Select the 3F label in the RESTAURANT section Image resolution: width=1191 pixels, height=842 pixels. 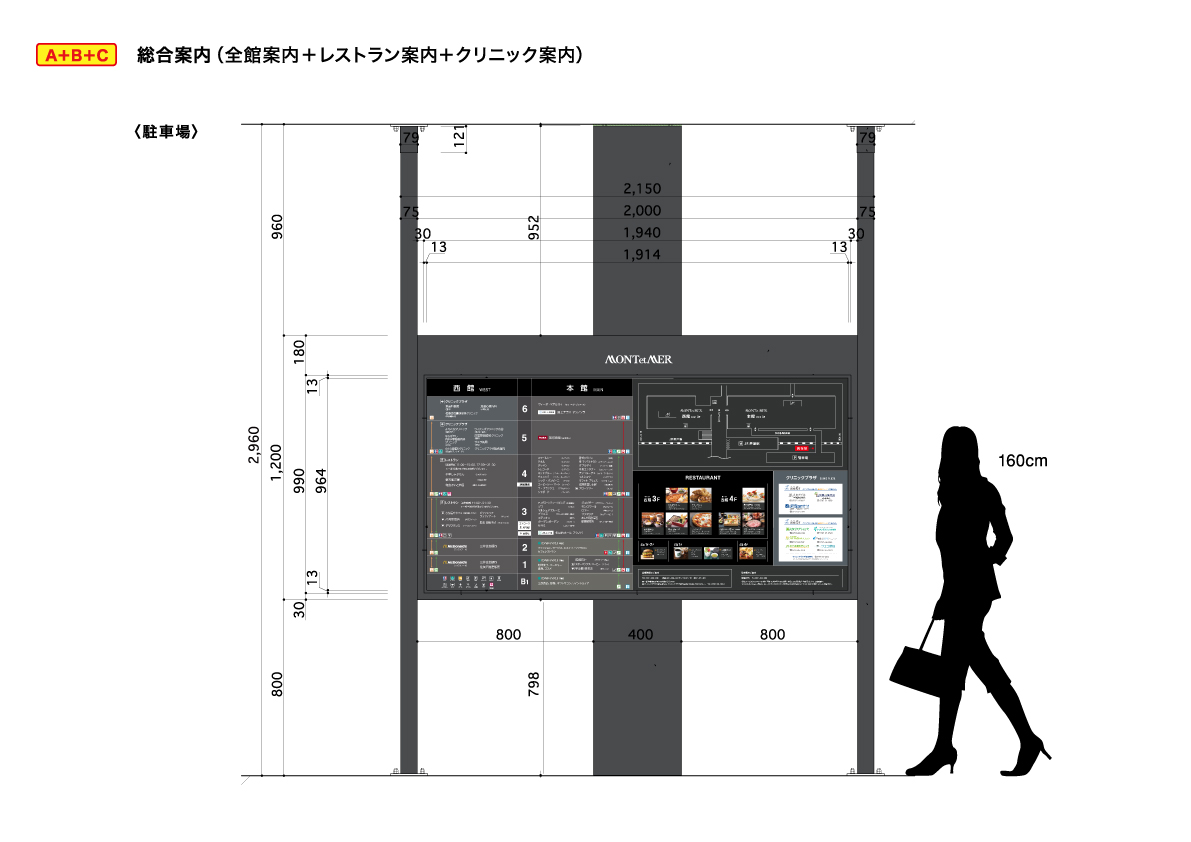(x=652, y=497)
